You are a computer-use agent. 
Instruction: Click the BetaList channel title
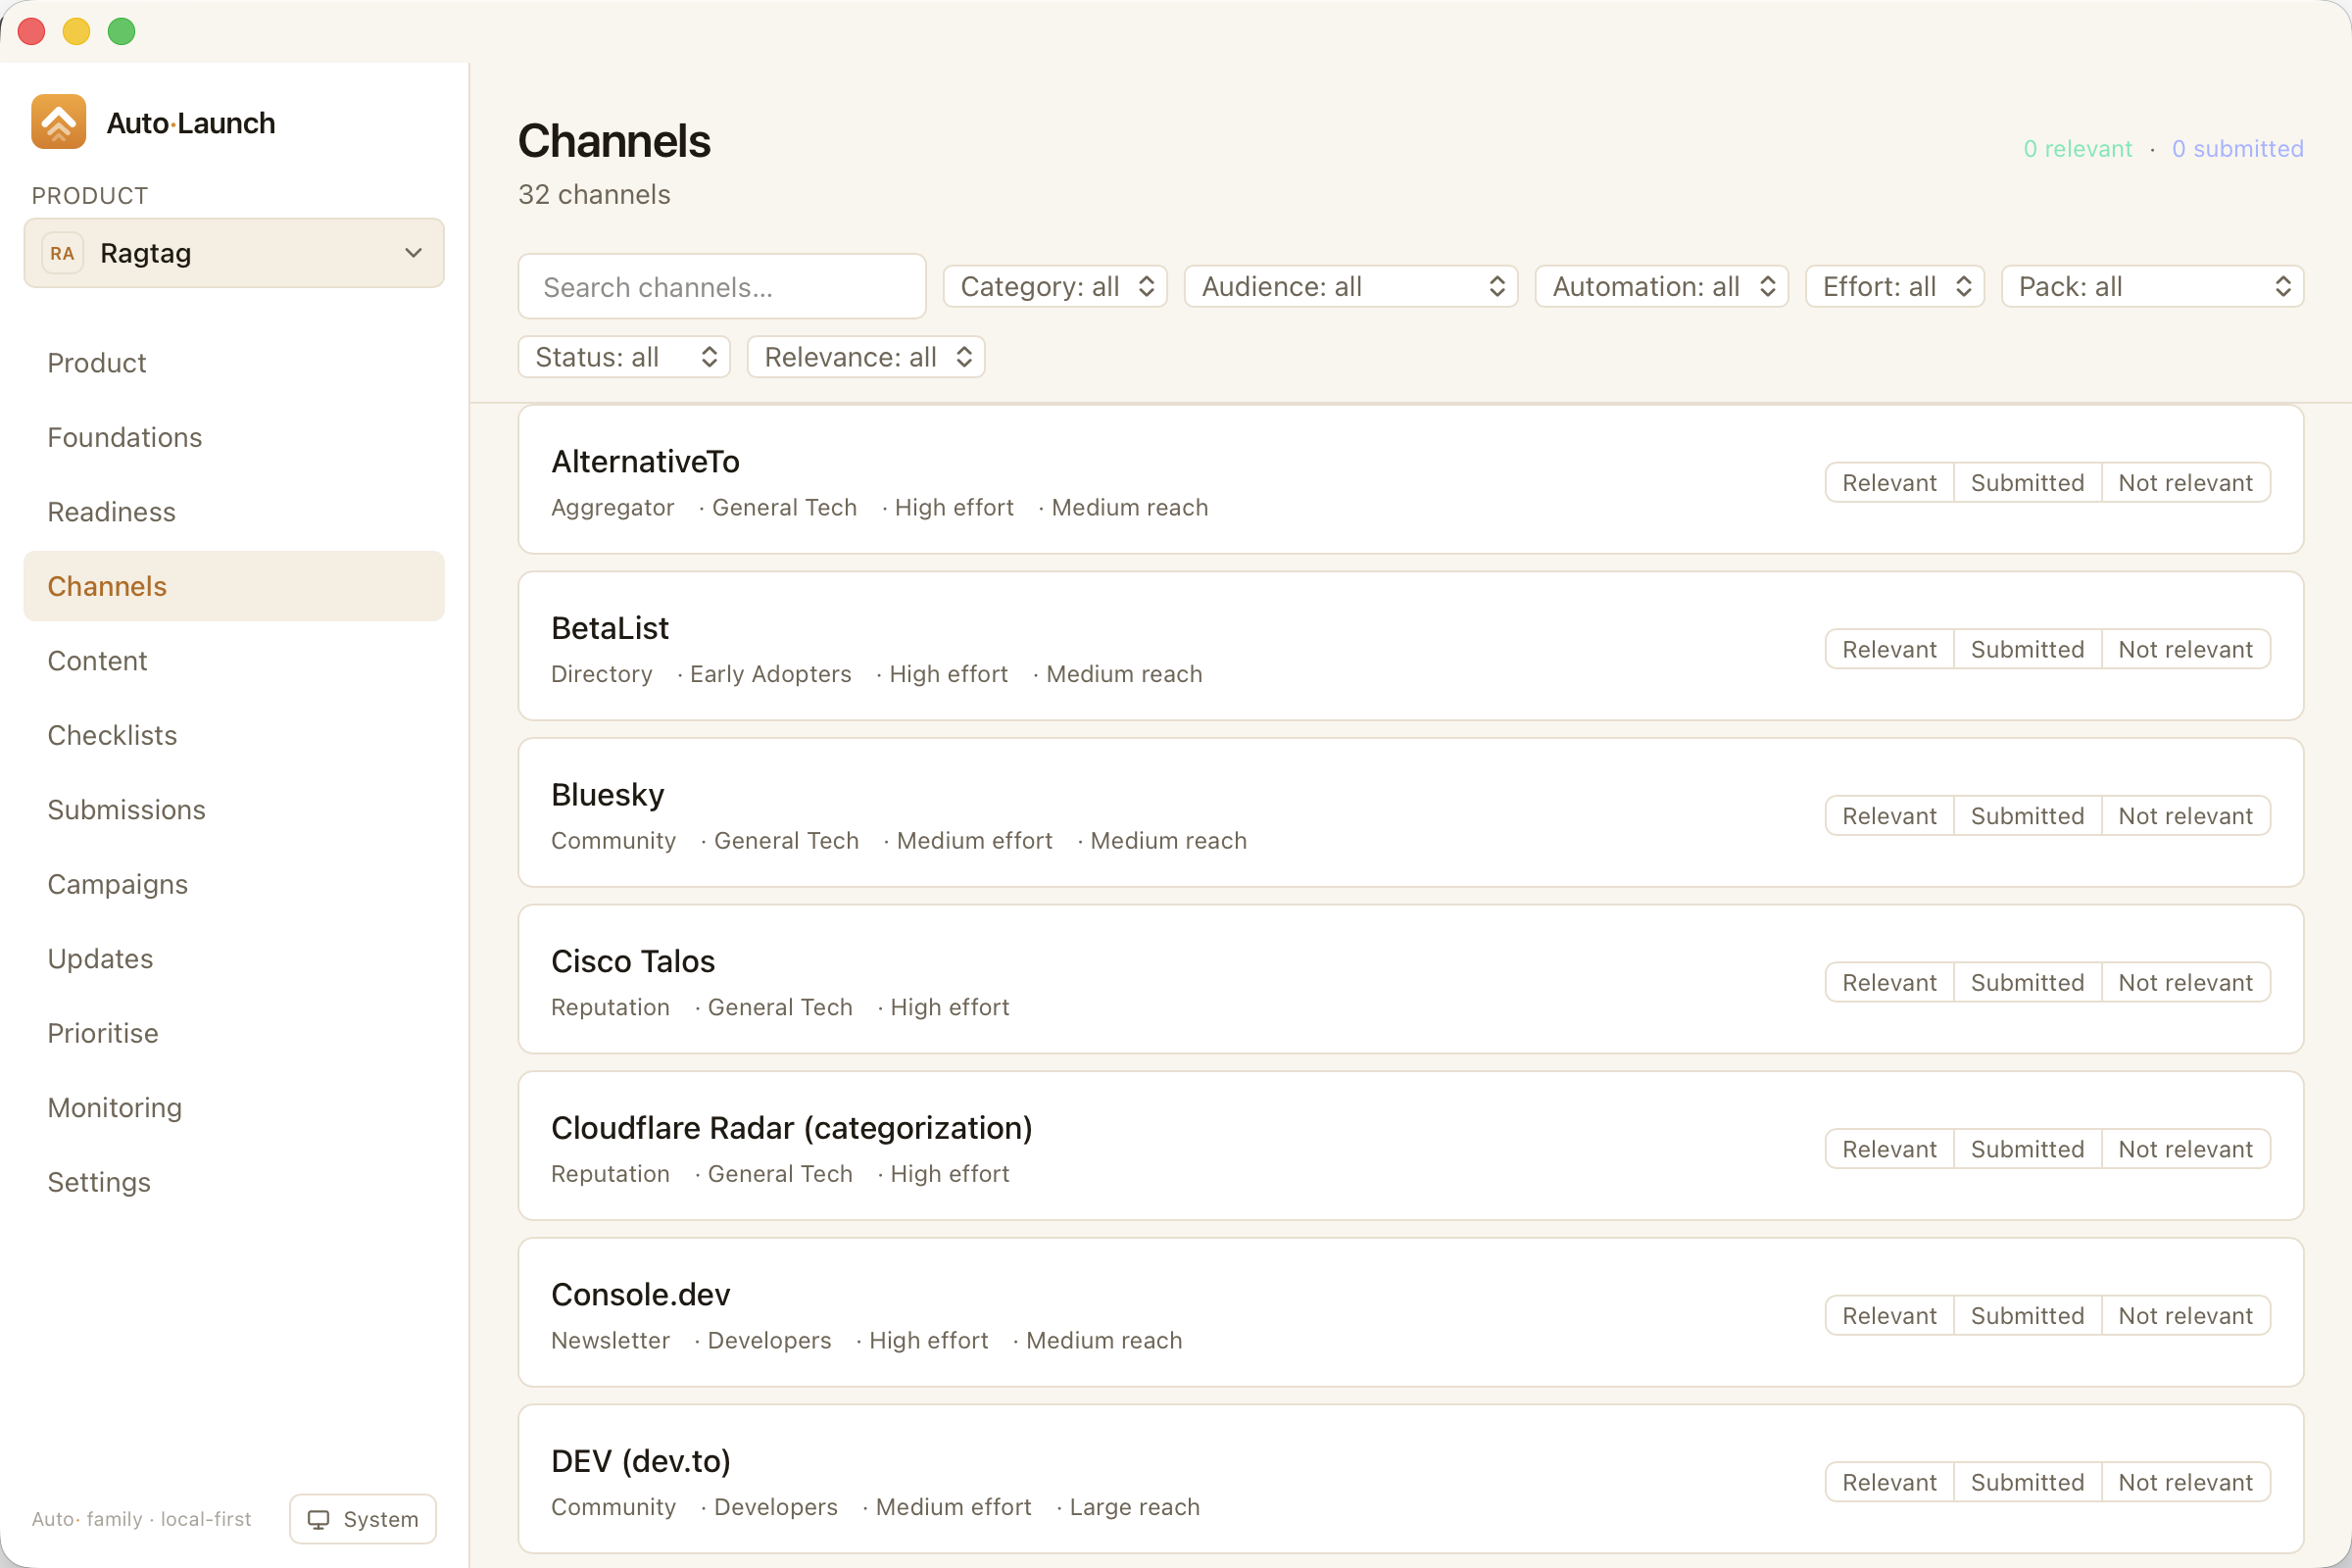point(610,628)
